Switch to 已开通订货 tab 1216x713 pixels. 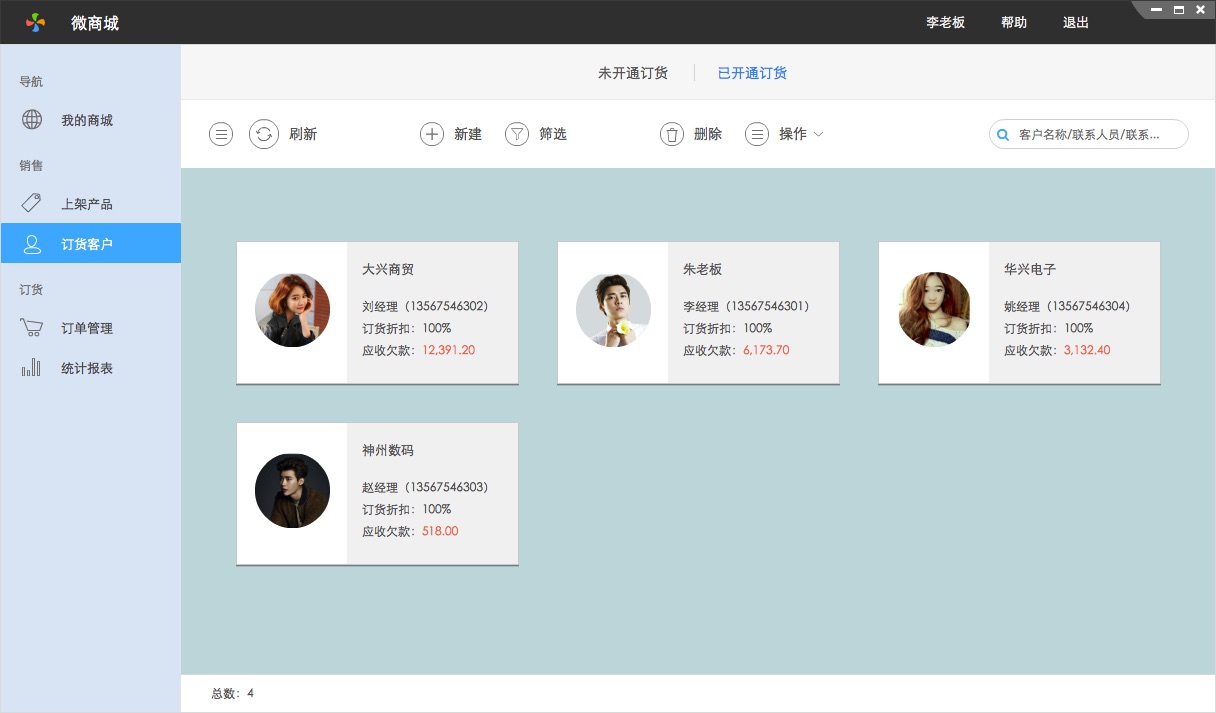coord(752,73)
